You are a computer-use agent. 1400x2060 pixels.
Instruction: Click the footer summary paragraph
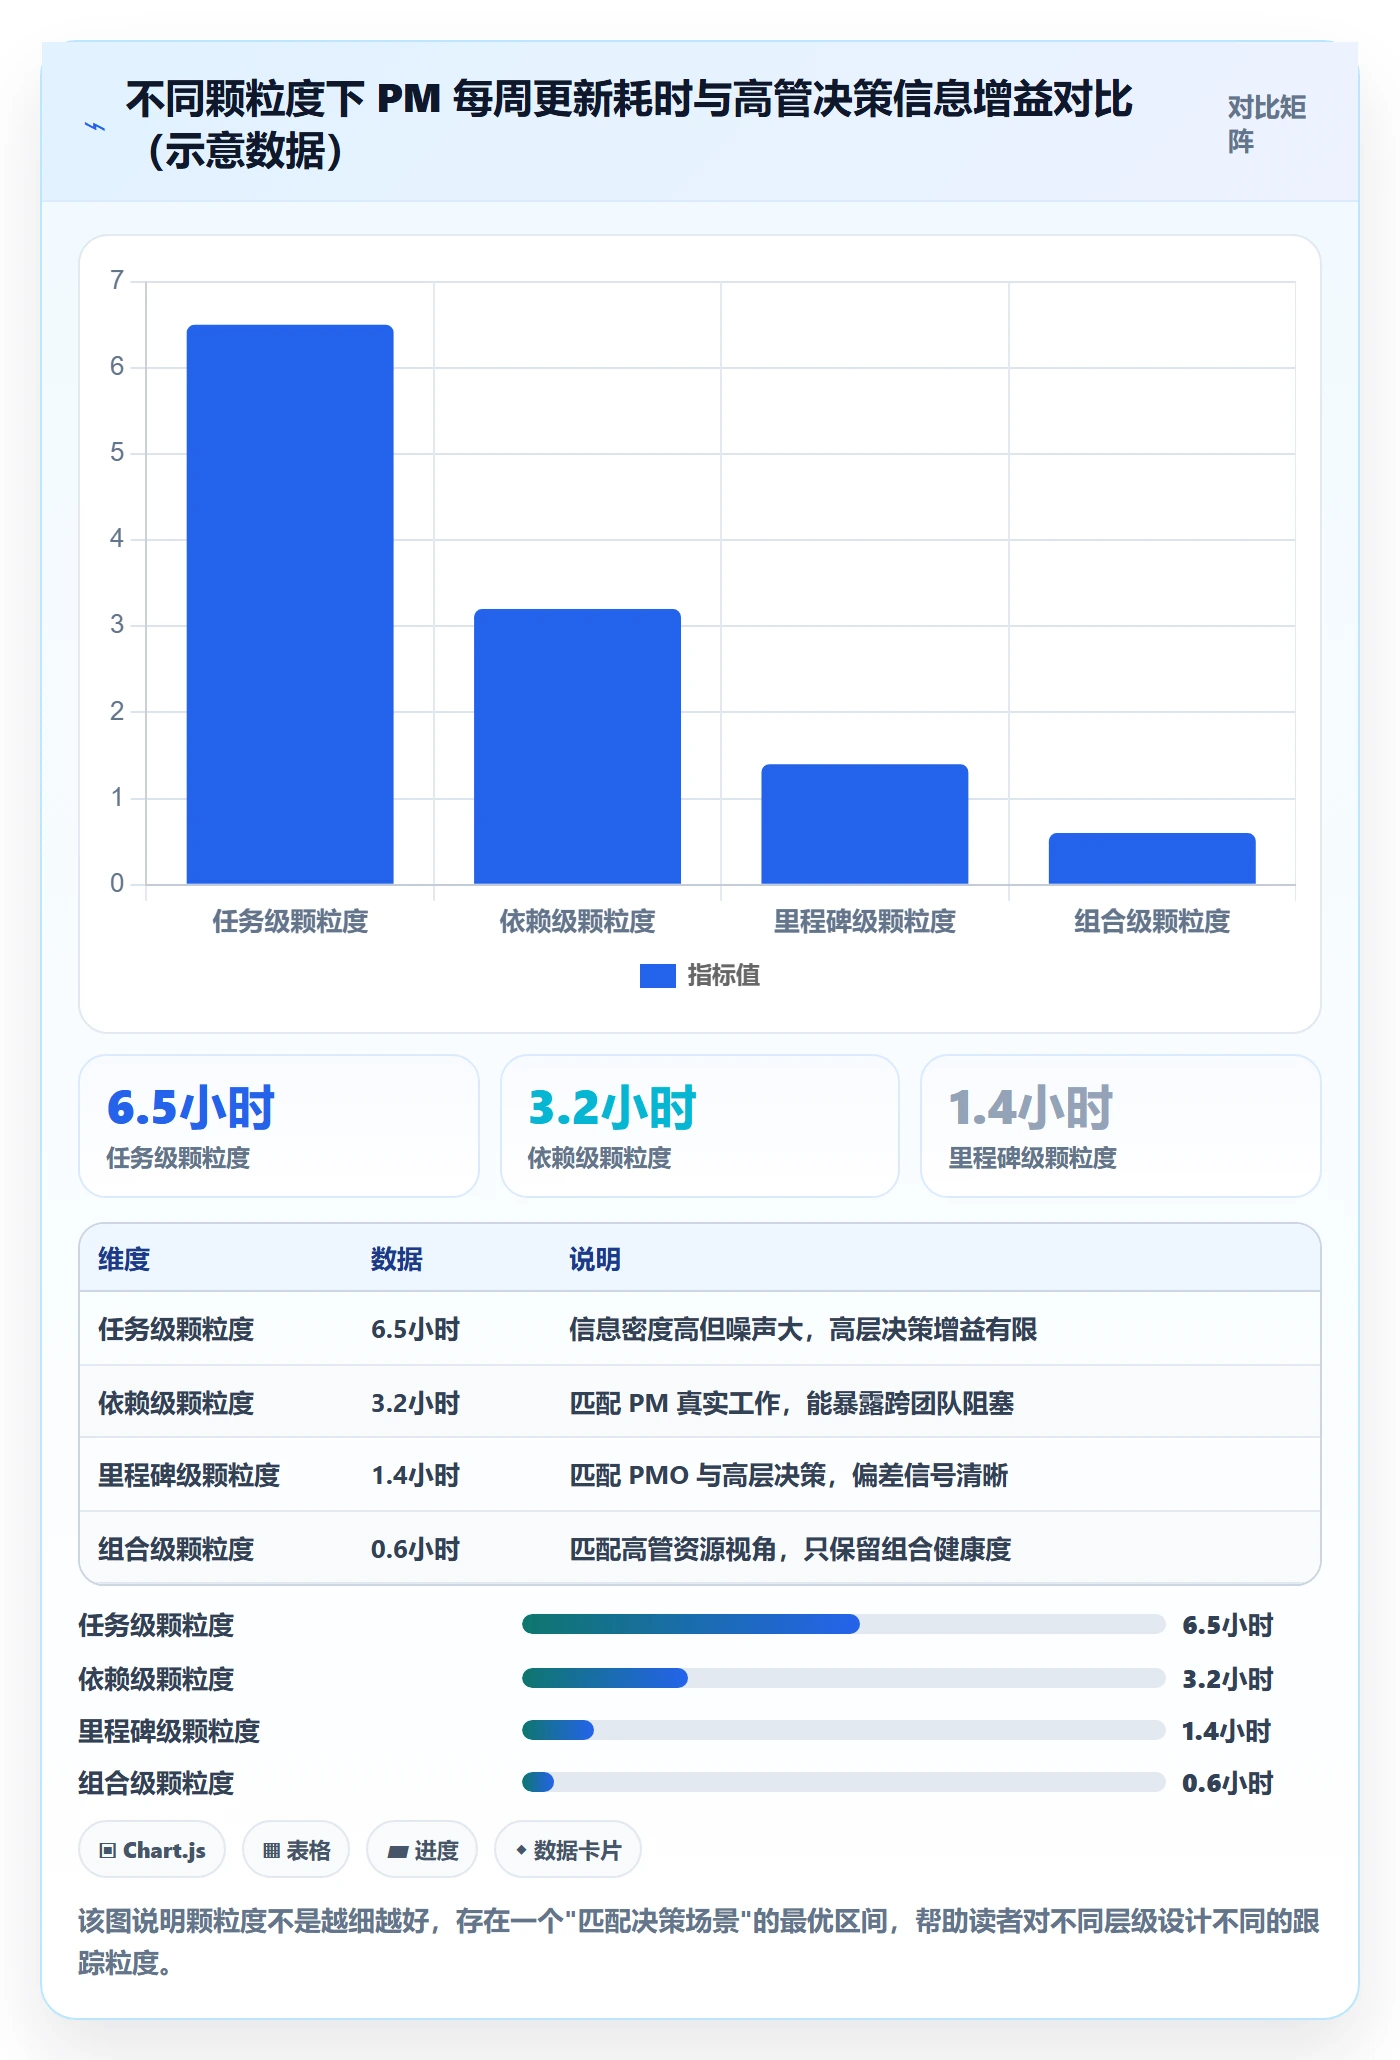click(x=699, y=1941)
